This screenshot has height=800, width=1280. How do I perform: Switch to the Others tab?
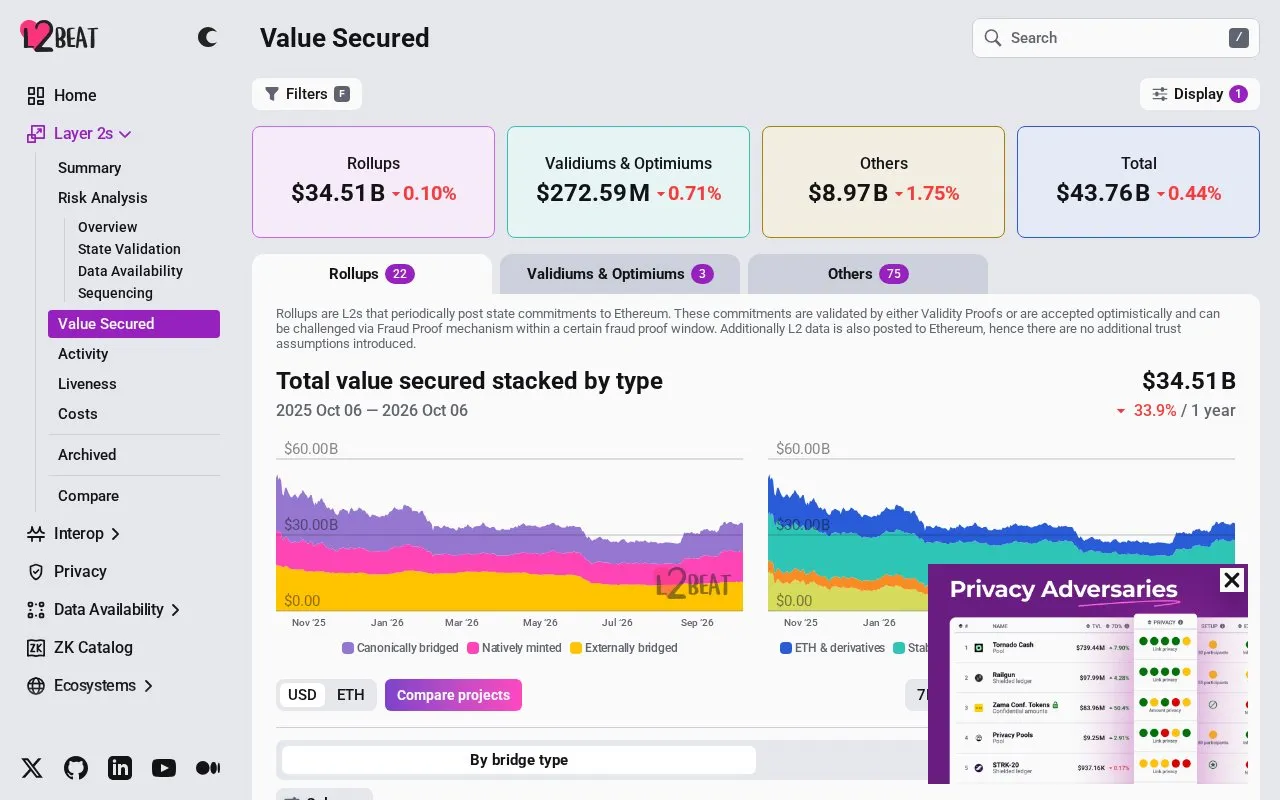868,274
